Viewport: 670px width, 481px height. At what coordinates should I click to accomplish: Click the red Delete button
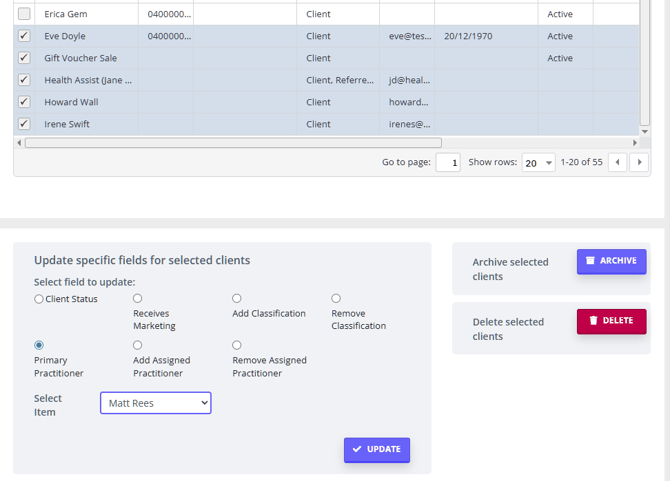(611, 321)
